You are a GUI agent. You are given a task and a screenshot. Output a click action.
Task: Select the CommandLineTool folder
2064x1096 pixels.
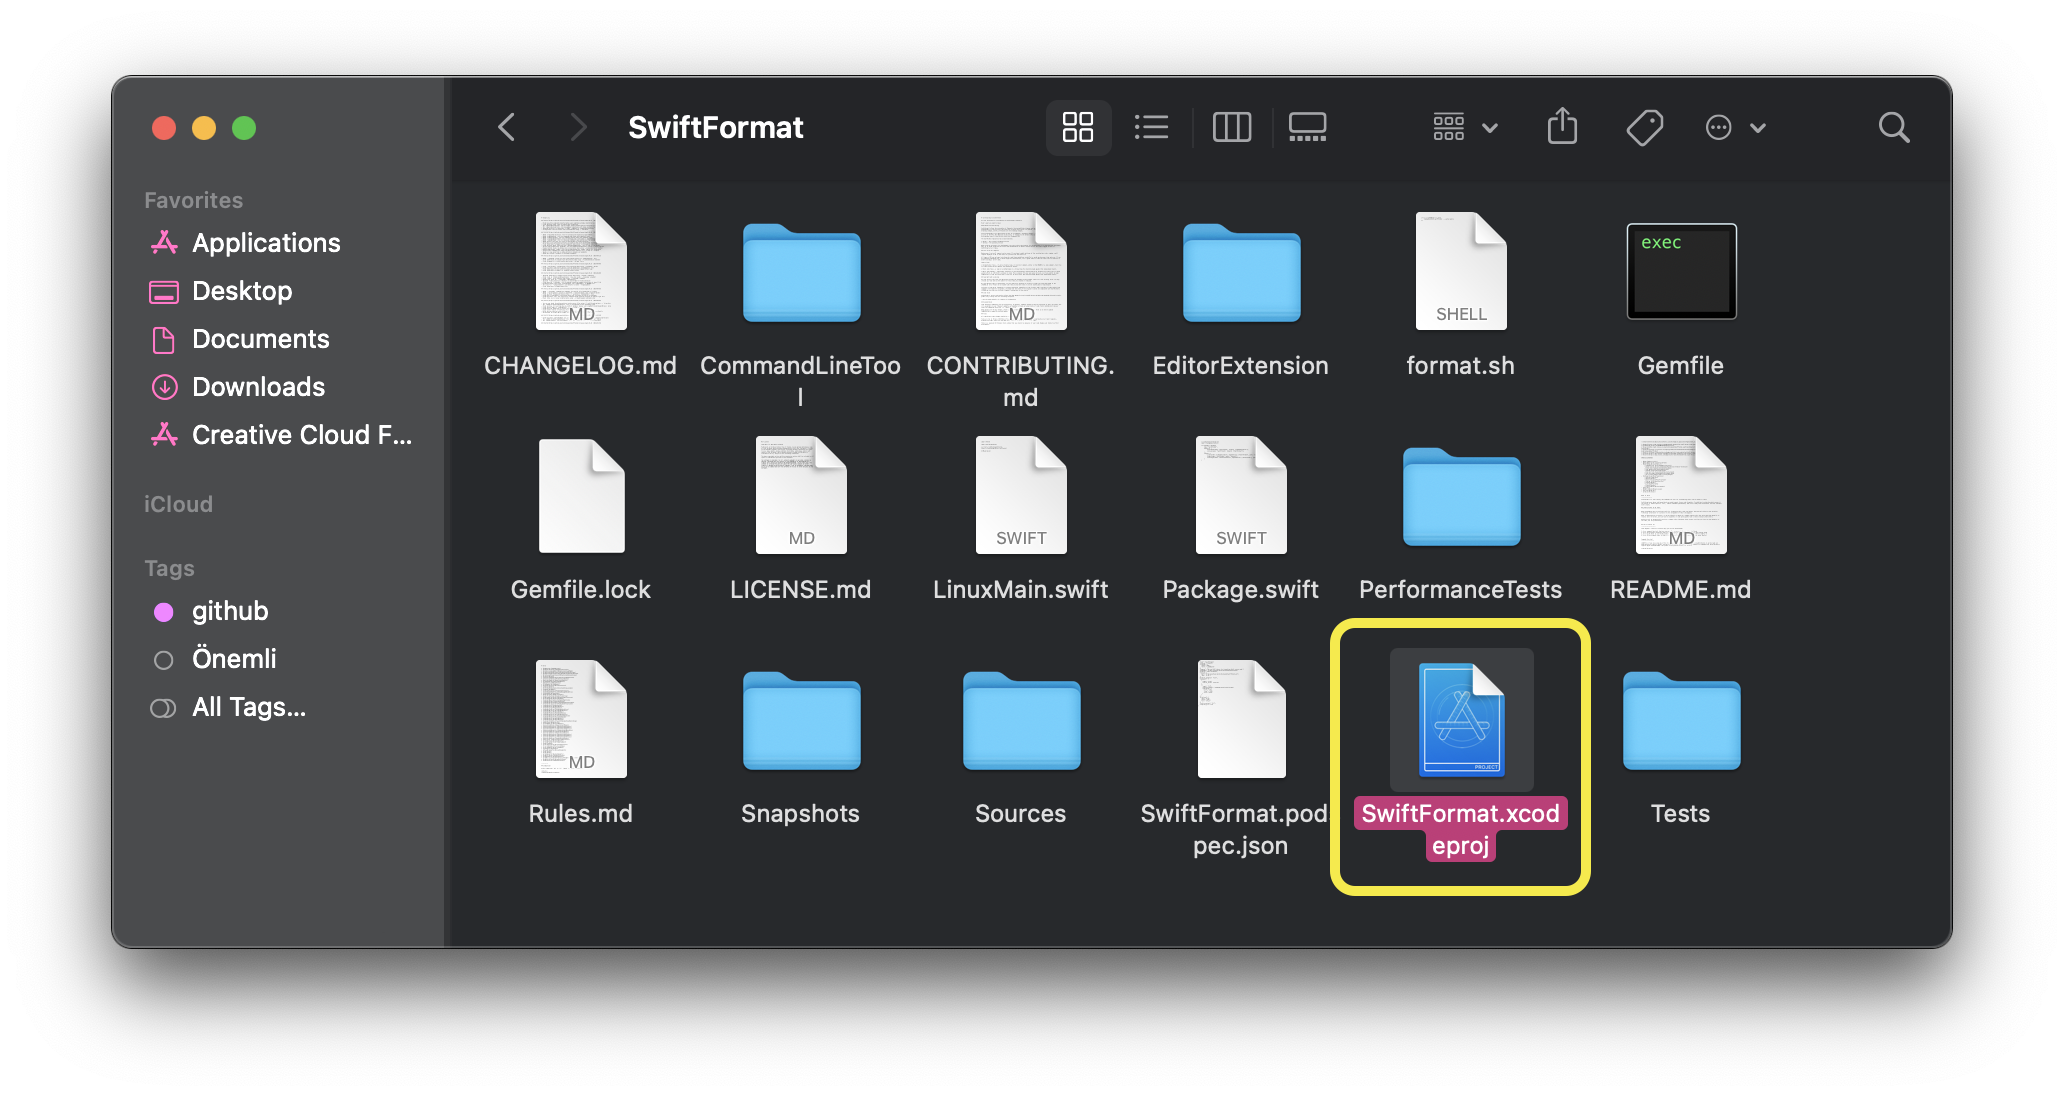[x=801, y=273]
